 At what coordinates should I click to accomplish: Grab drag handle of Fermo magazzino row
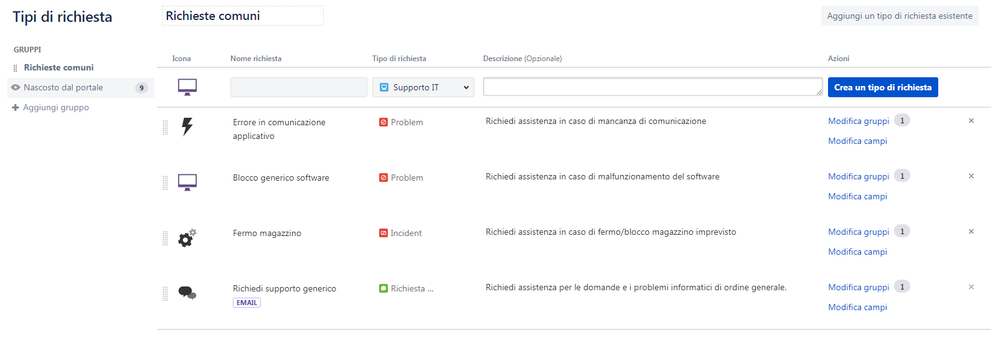(165, 238)
